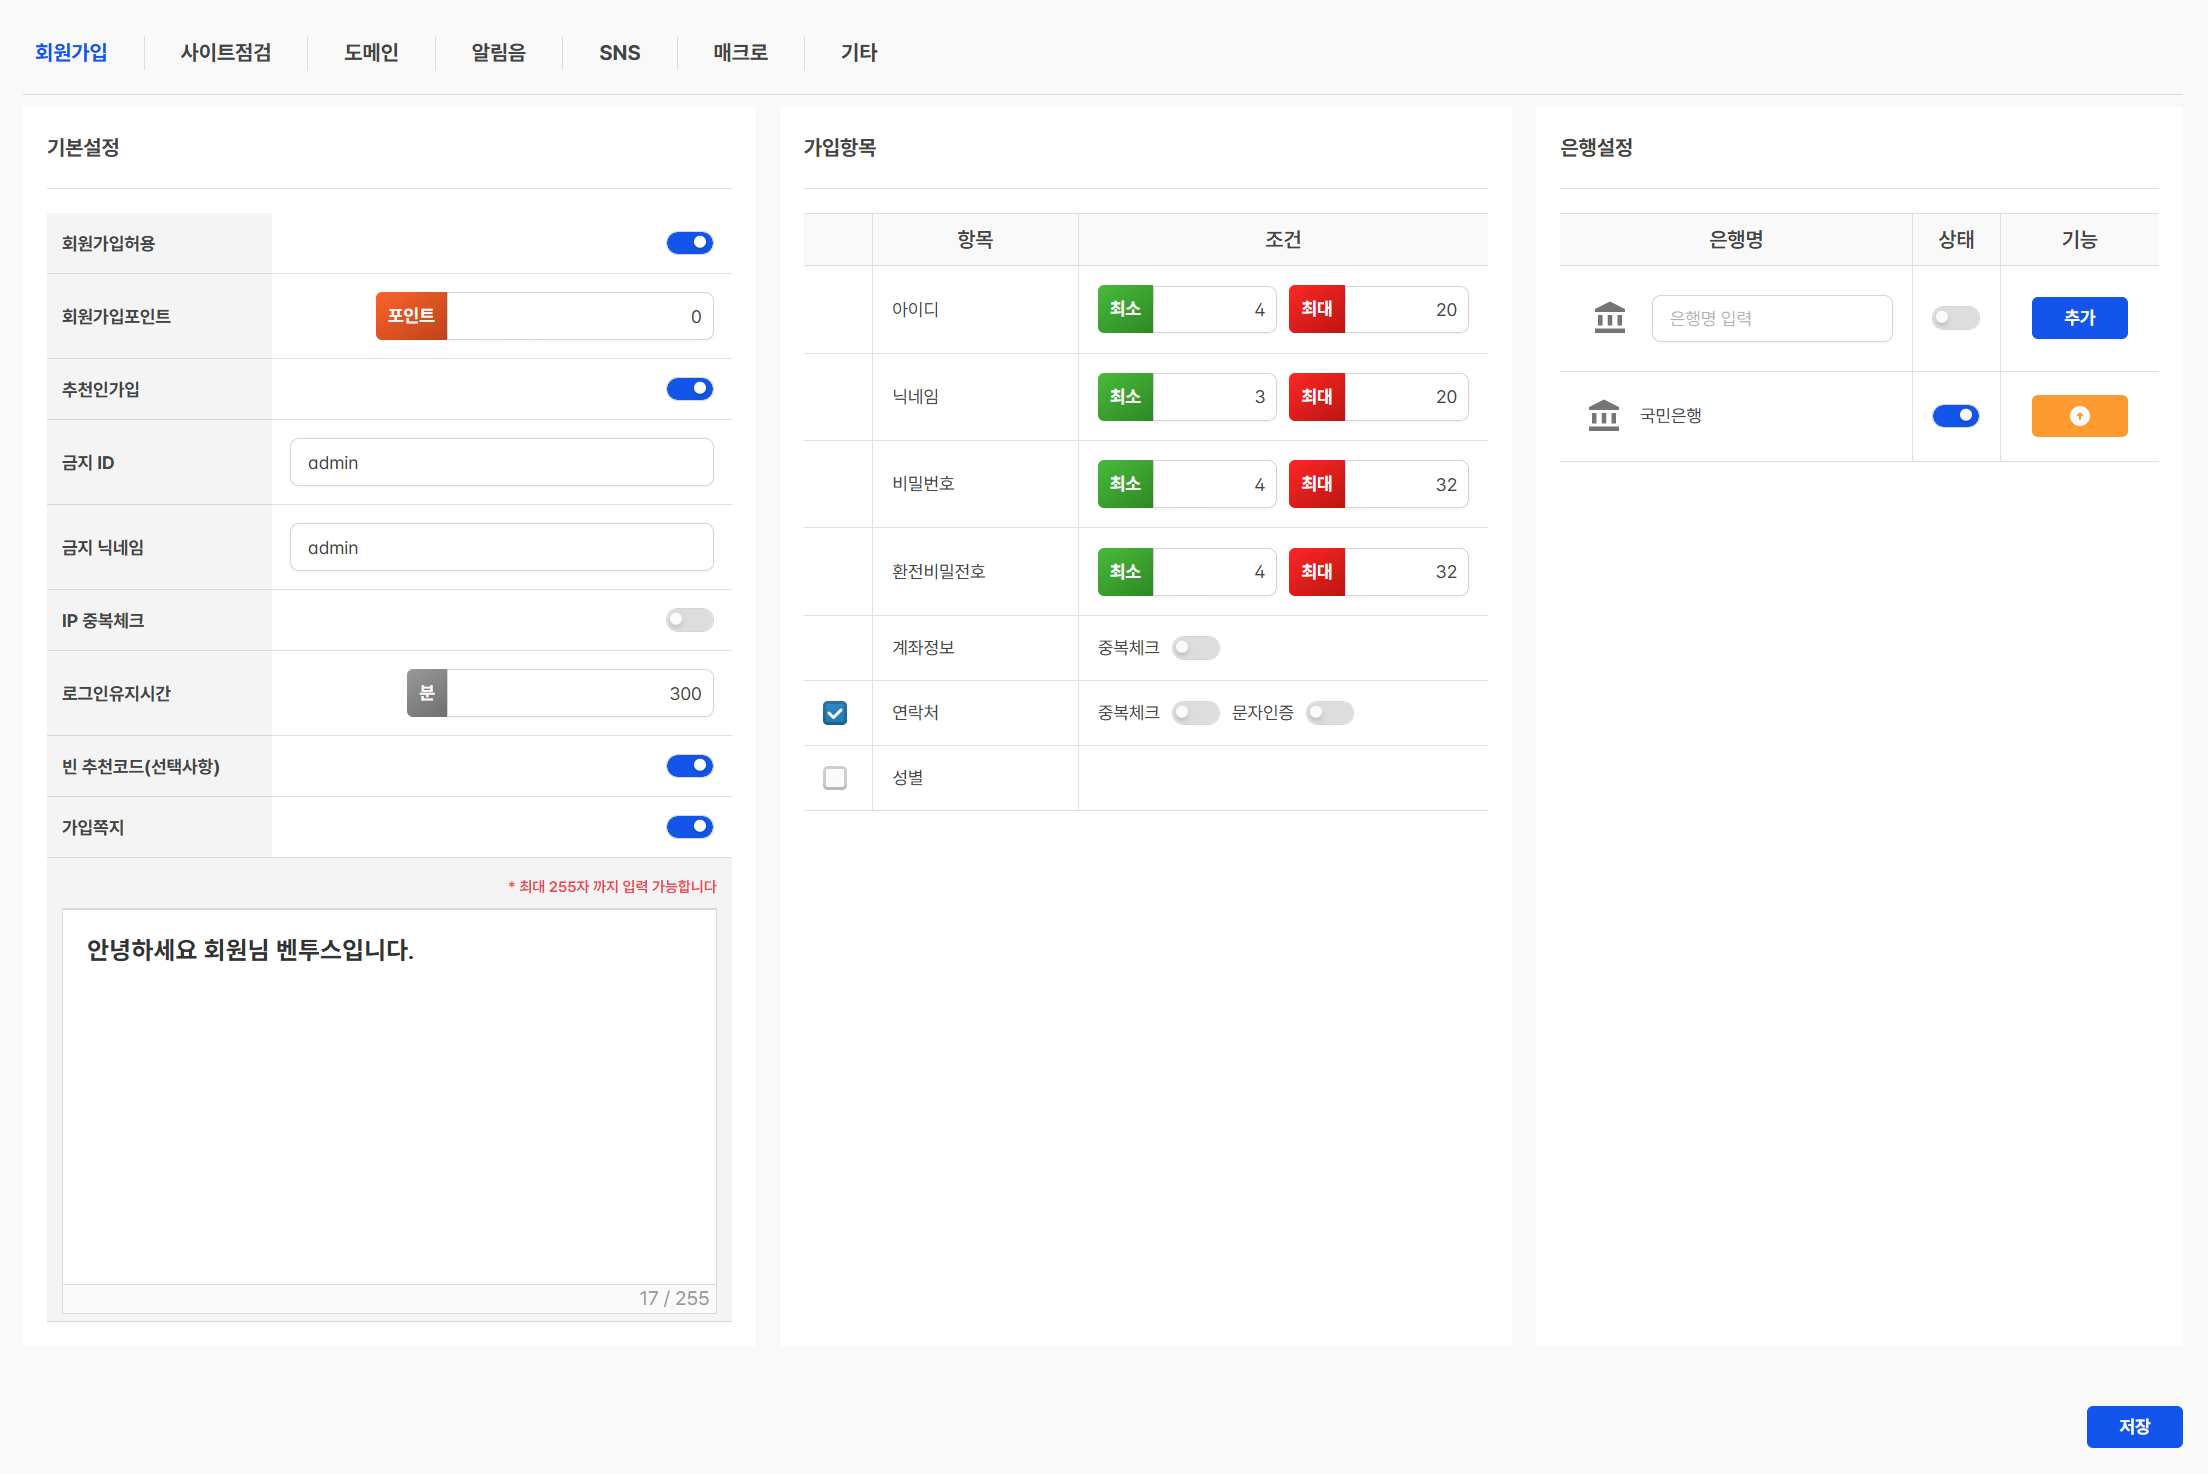The image size is (2208, 1474).
Task: Click the orange 포인트 label badge
Action: click(411, 316)
